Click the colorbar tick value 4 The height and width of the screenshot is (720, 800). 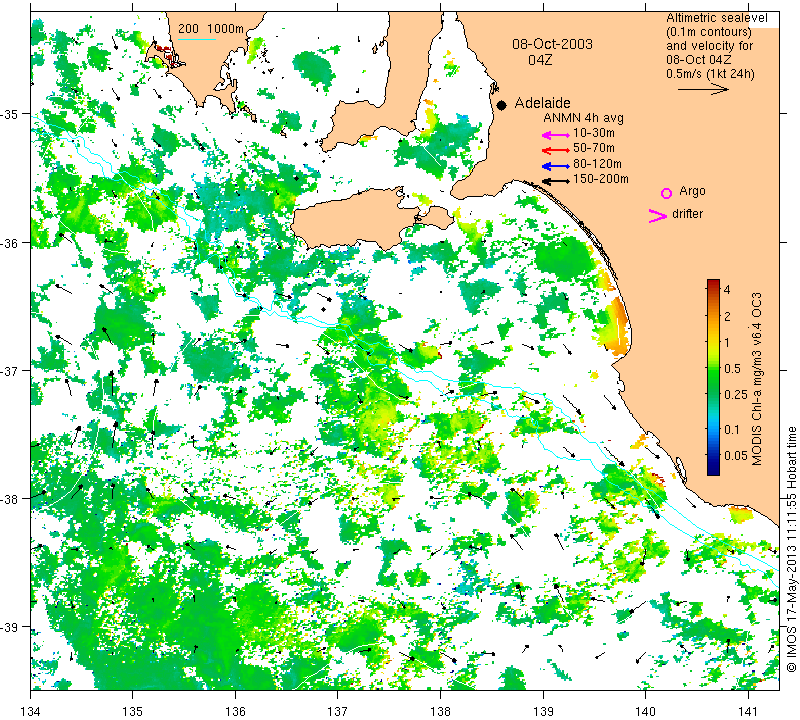click(727, 290)
